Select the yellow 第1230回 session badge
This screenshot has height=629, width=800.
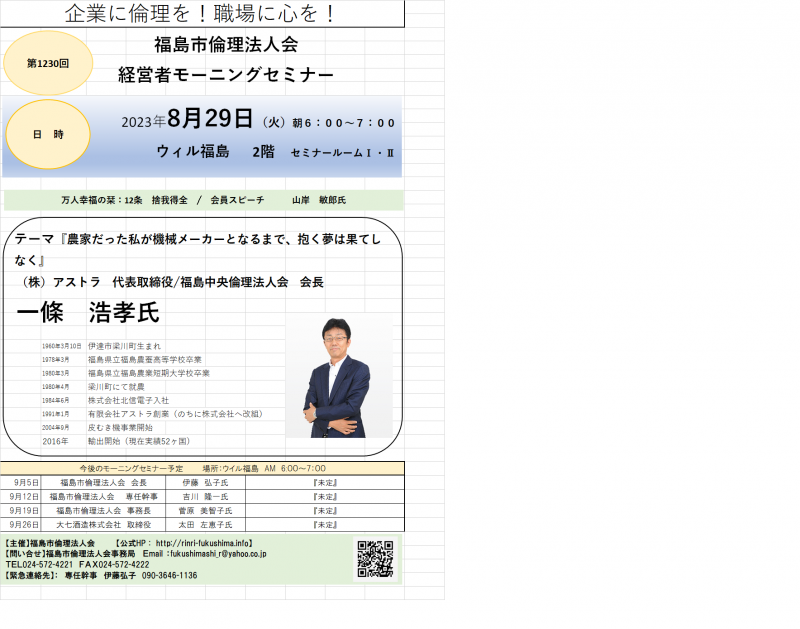point(46,62)
